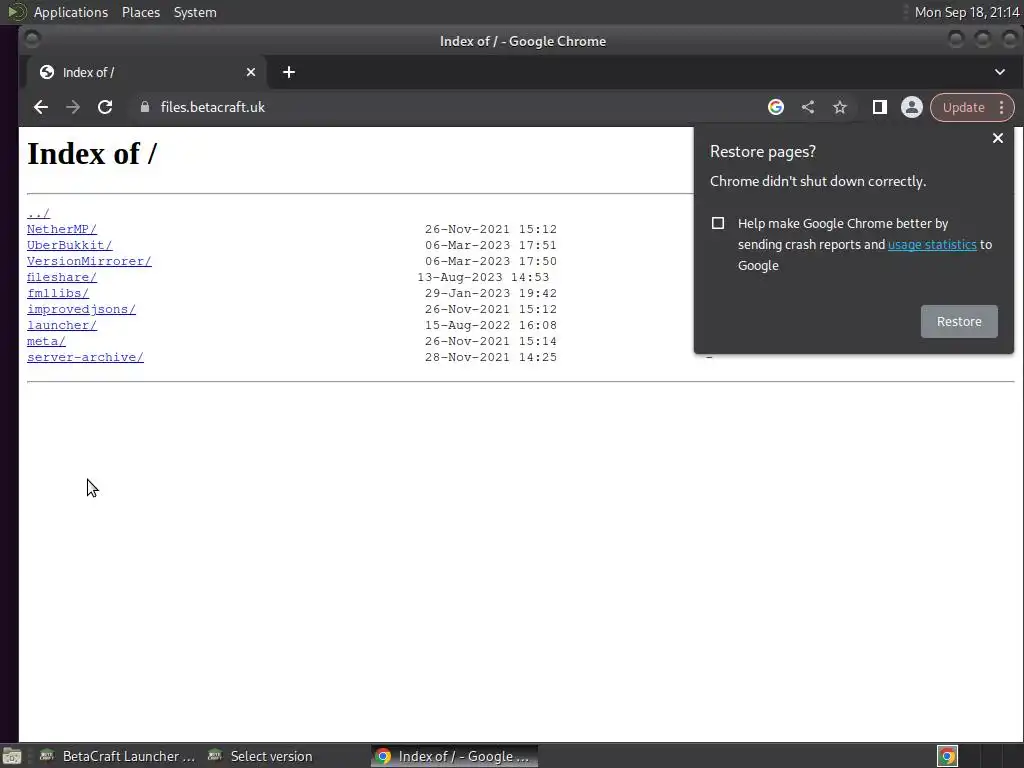Restore the previous Chrome pages
1024x768 pixels.
959,321
